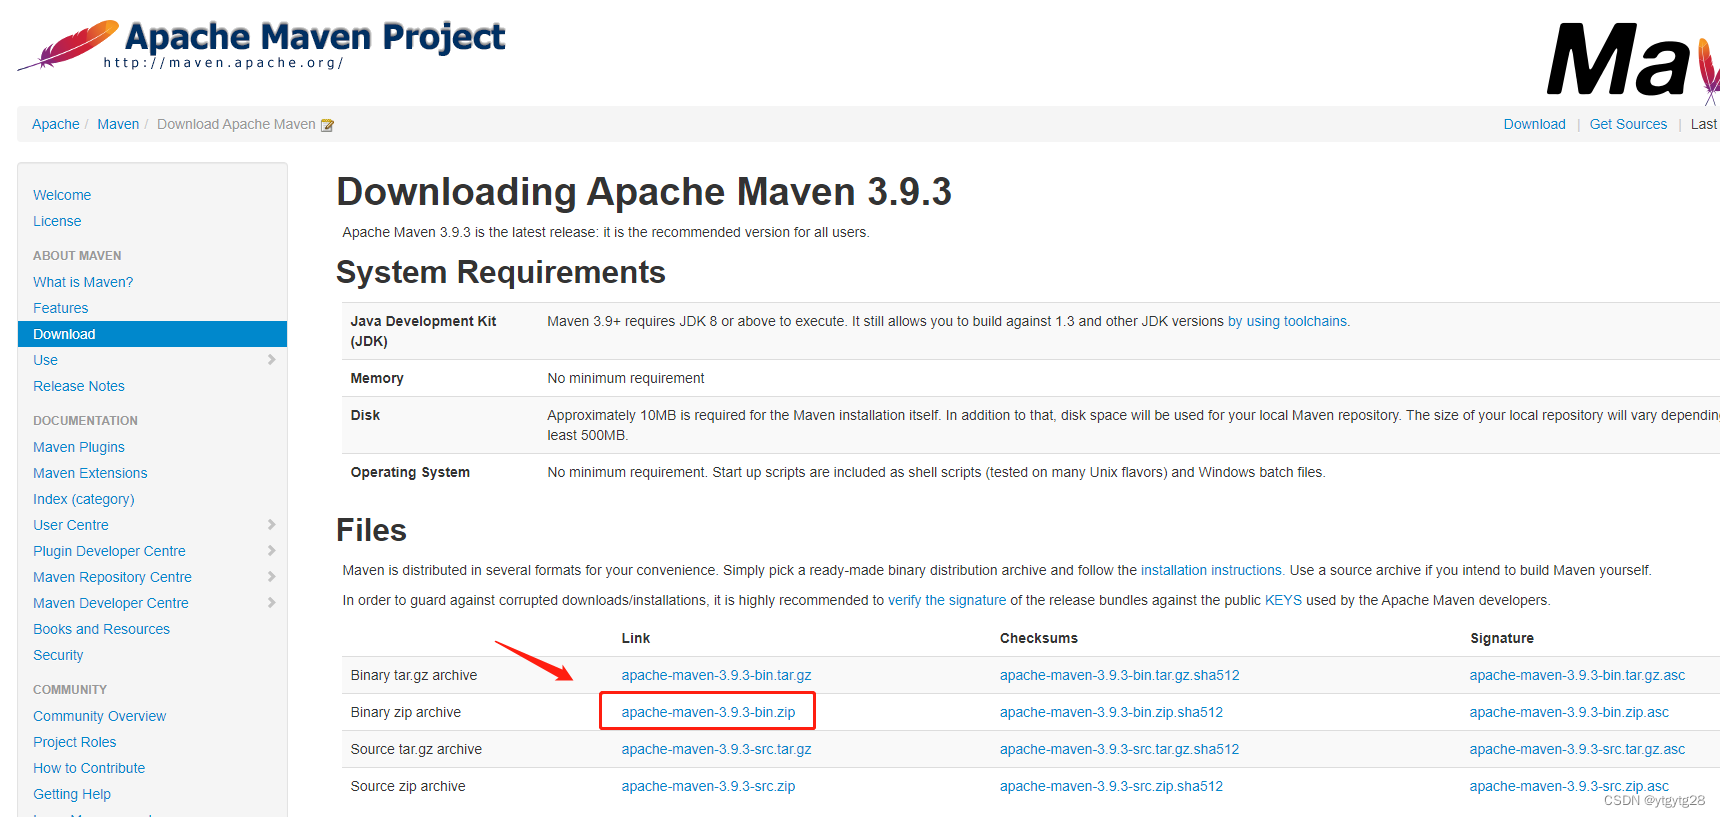Open src.tar.gz.asc signature link
The height and width of the screenshot is (817, 1720).
[x=1577, y=749]
